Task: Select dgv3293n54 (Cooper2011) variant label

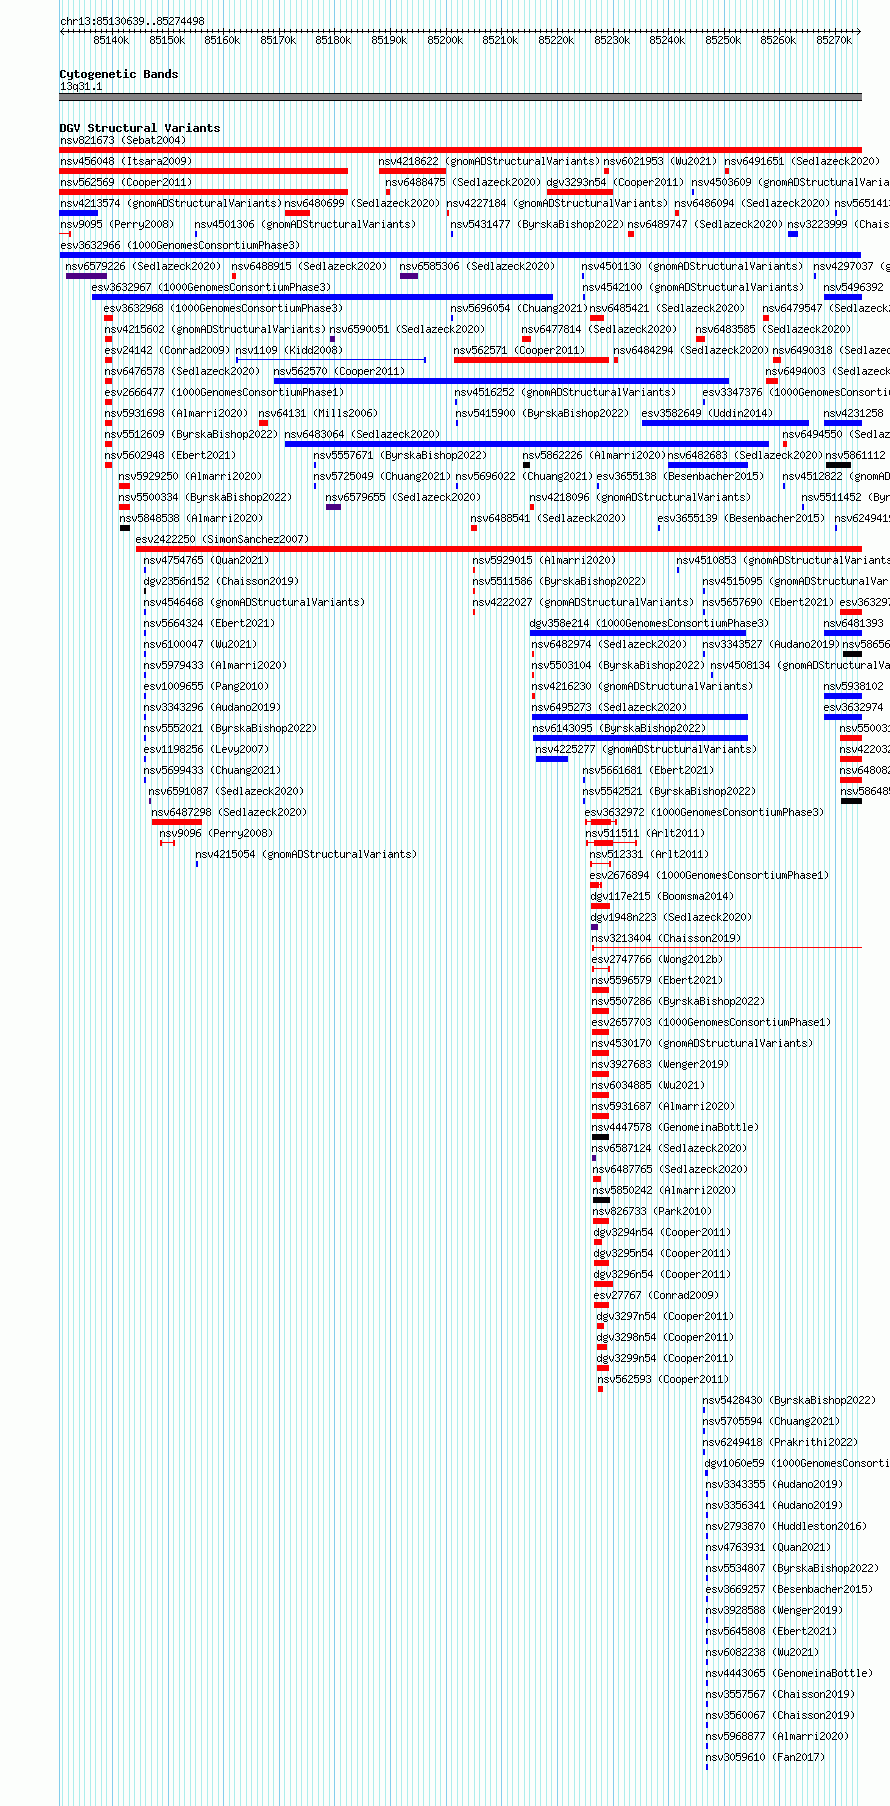Action: [615, 182]
